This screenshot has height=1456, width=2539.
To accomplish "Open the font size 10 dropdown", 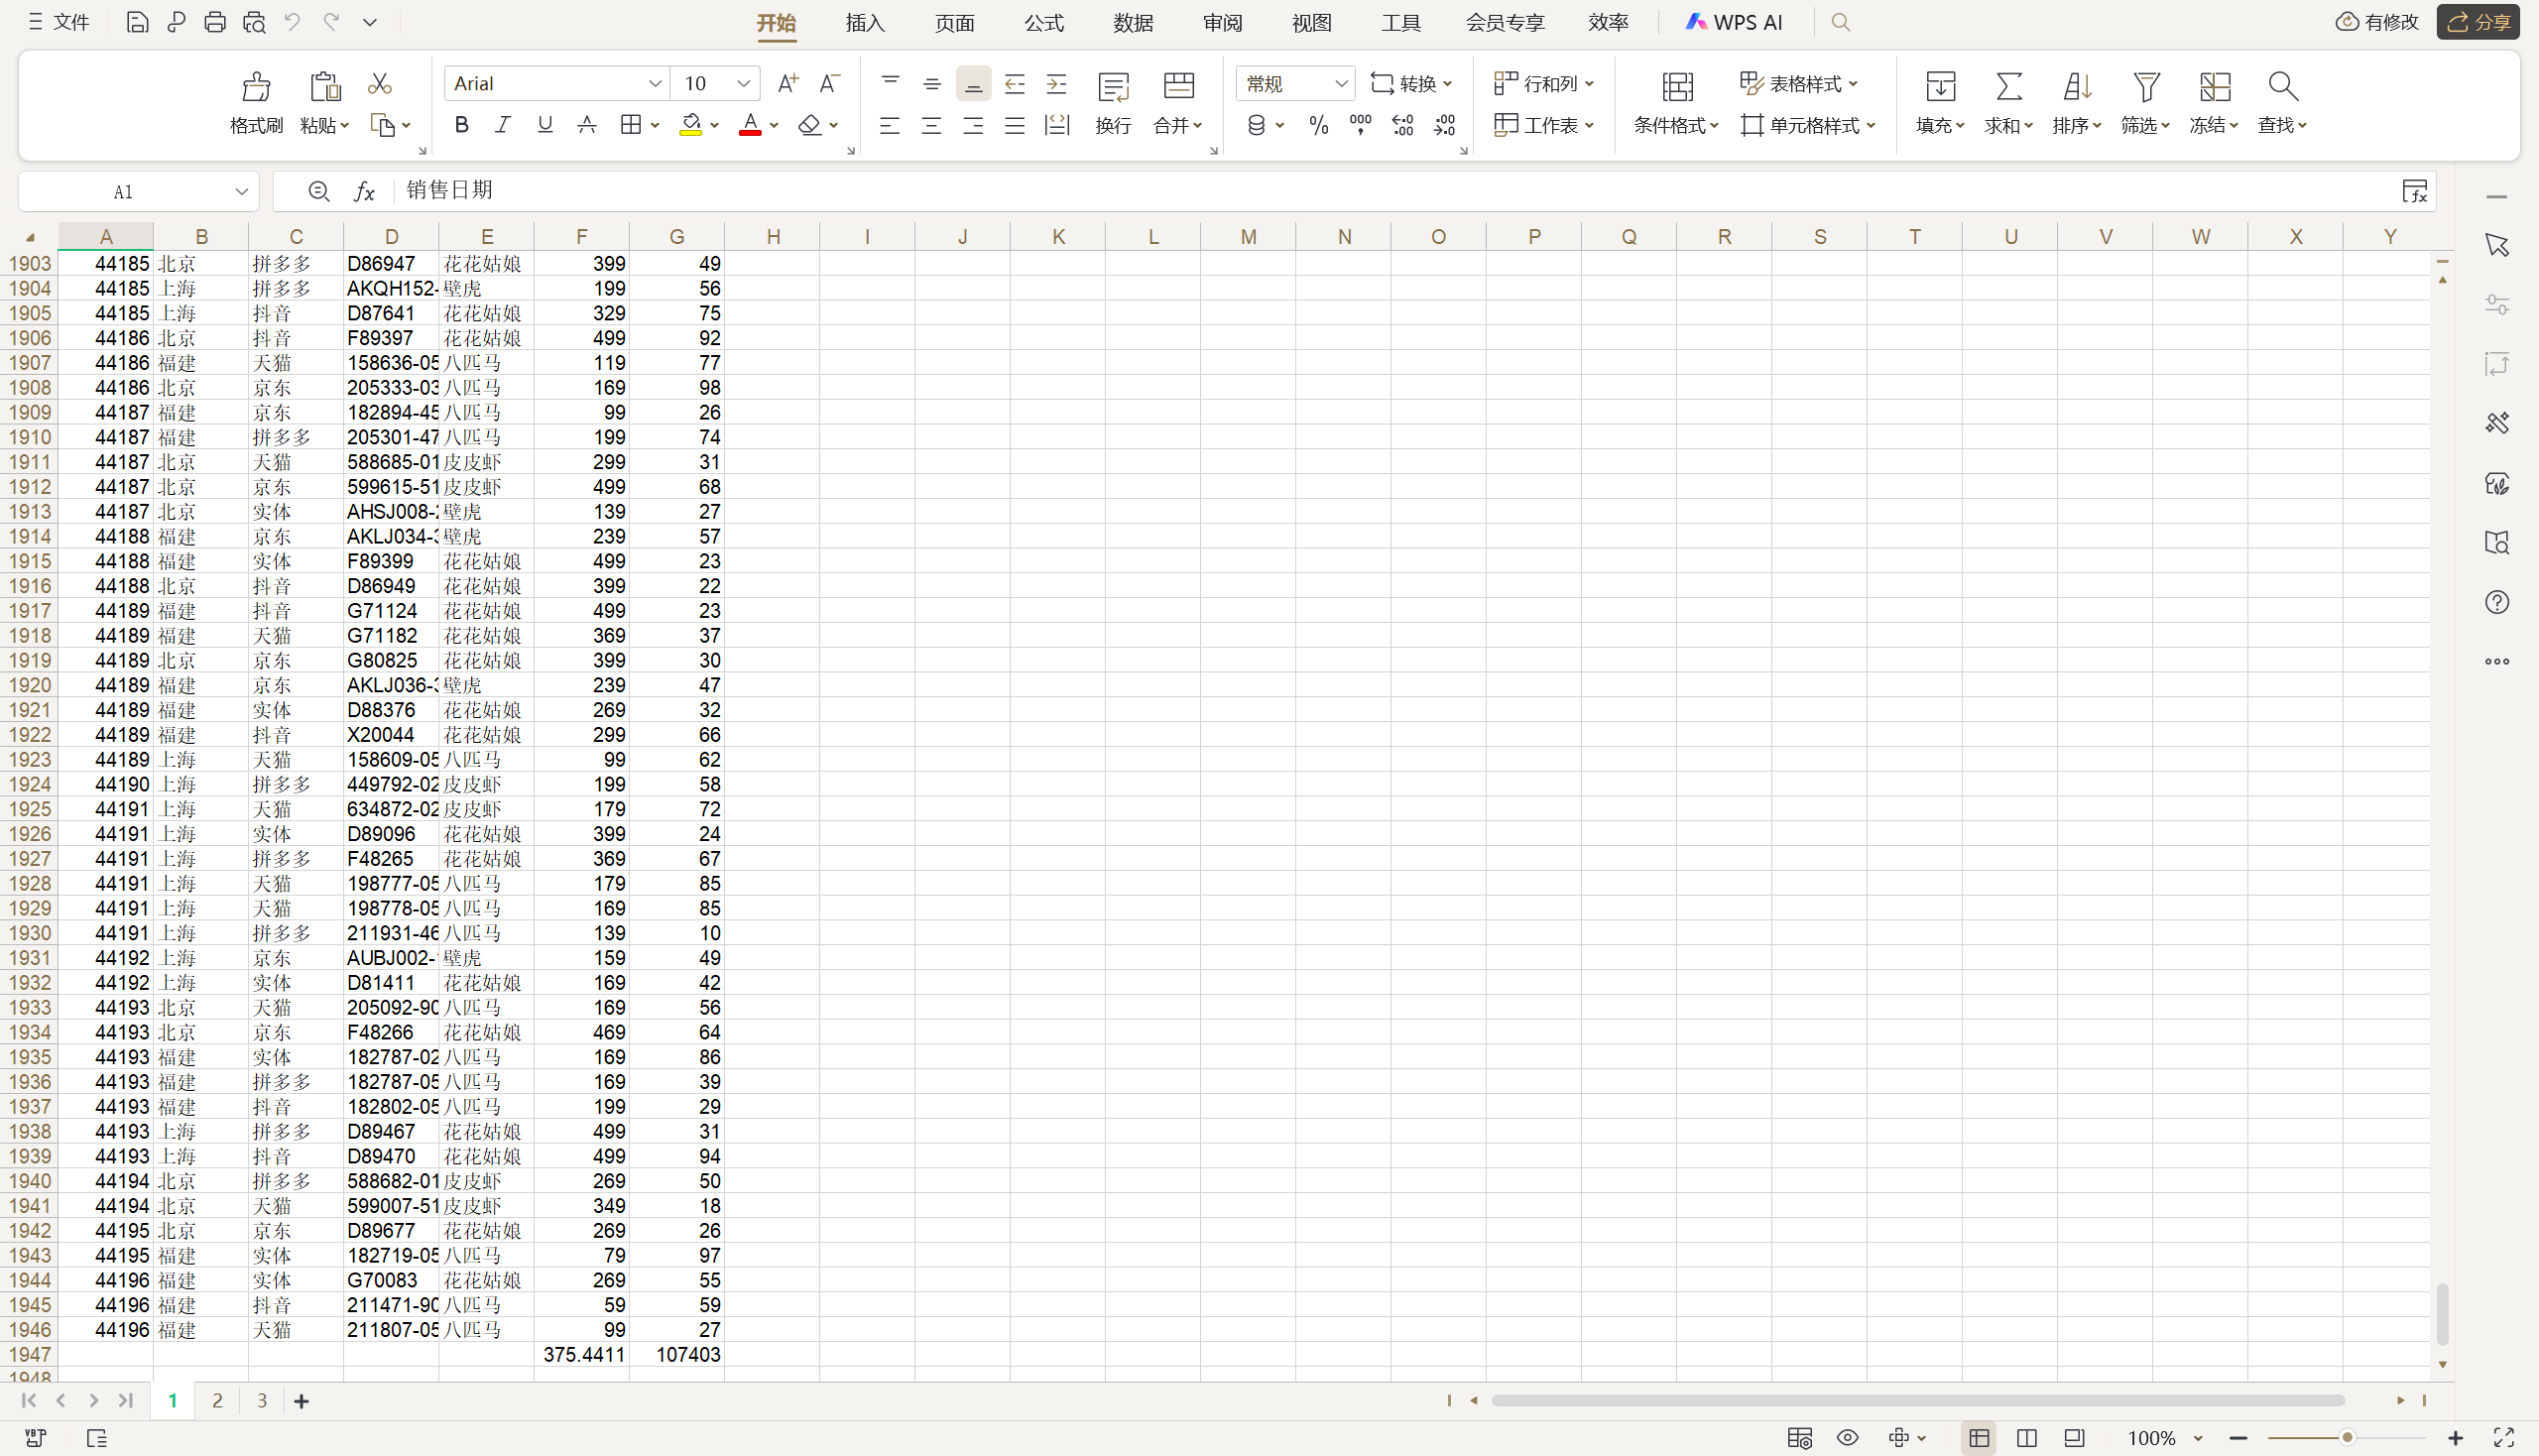I will coord(743,84).
